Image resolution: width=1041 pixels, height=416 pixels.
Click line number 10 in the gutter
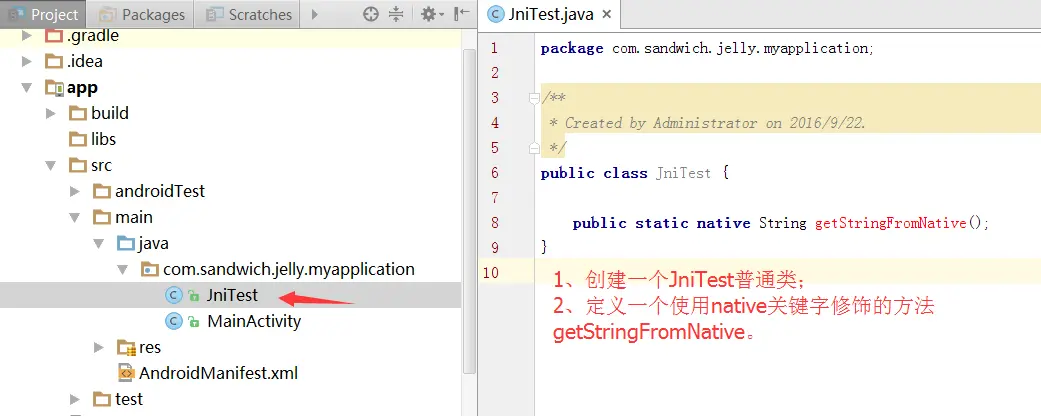click(x=492, y=272)
